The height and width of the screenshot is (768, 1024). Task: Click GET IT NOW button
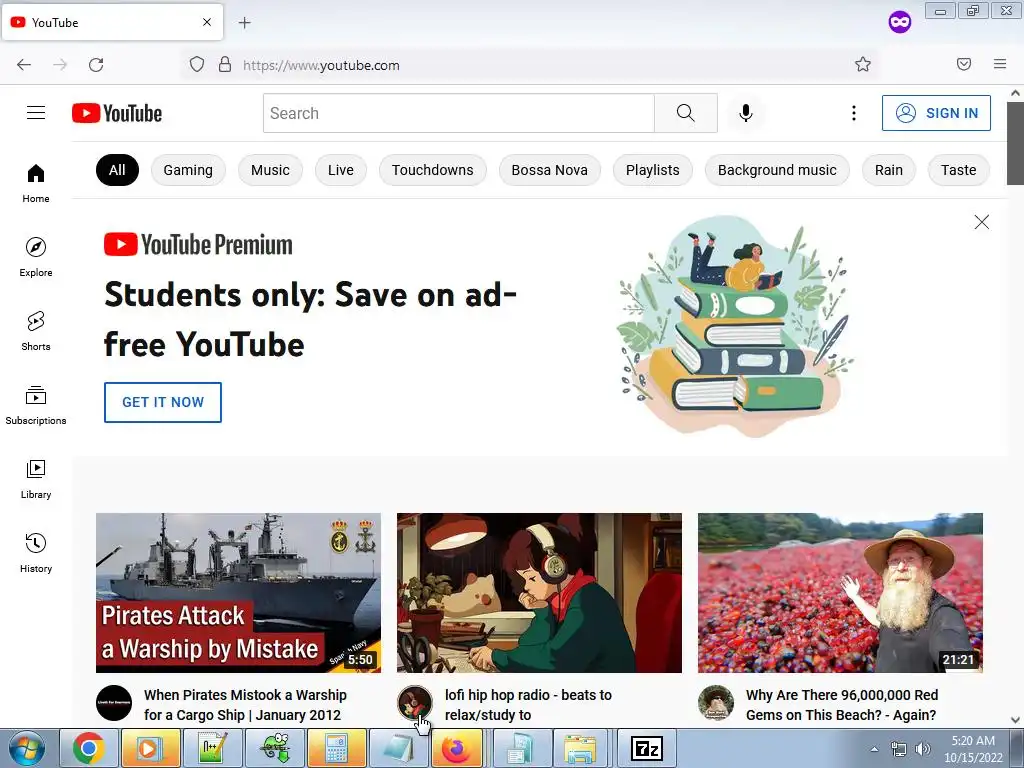point(163,402)
